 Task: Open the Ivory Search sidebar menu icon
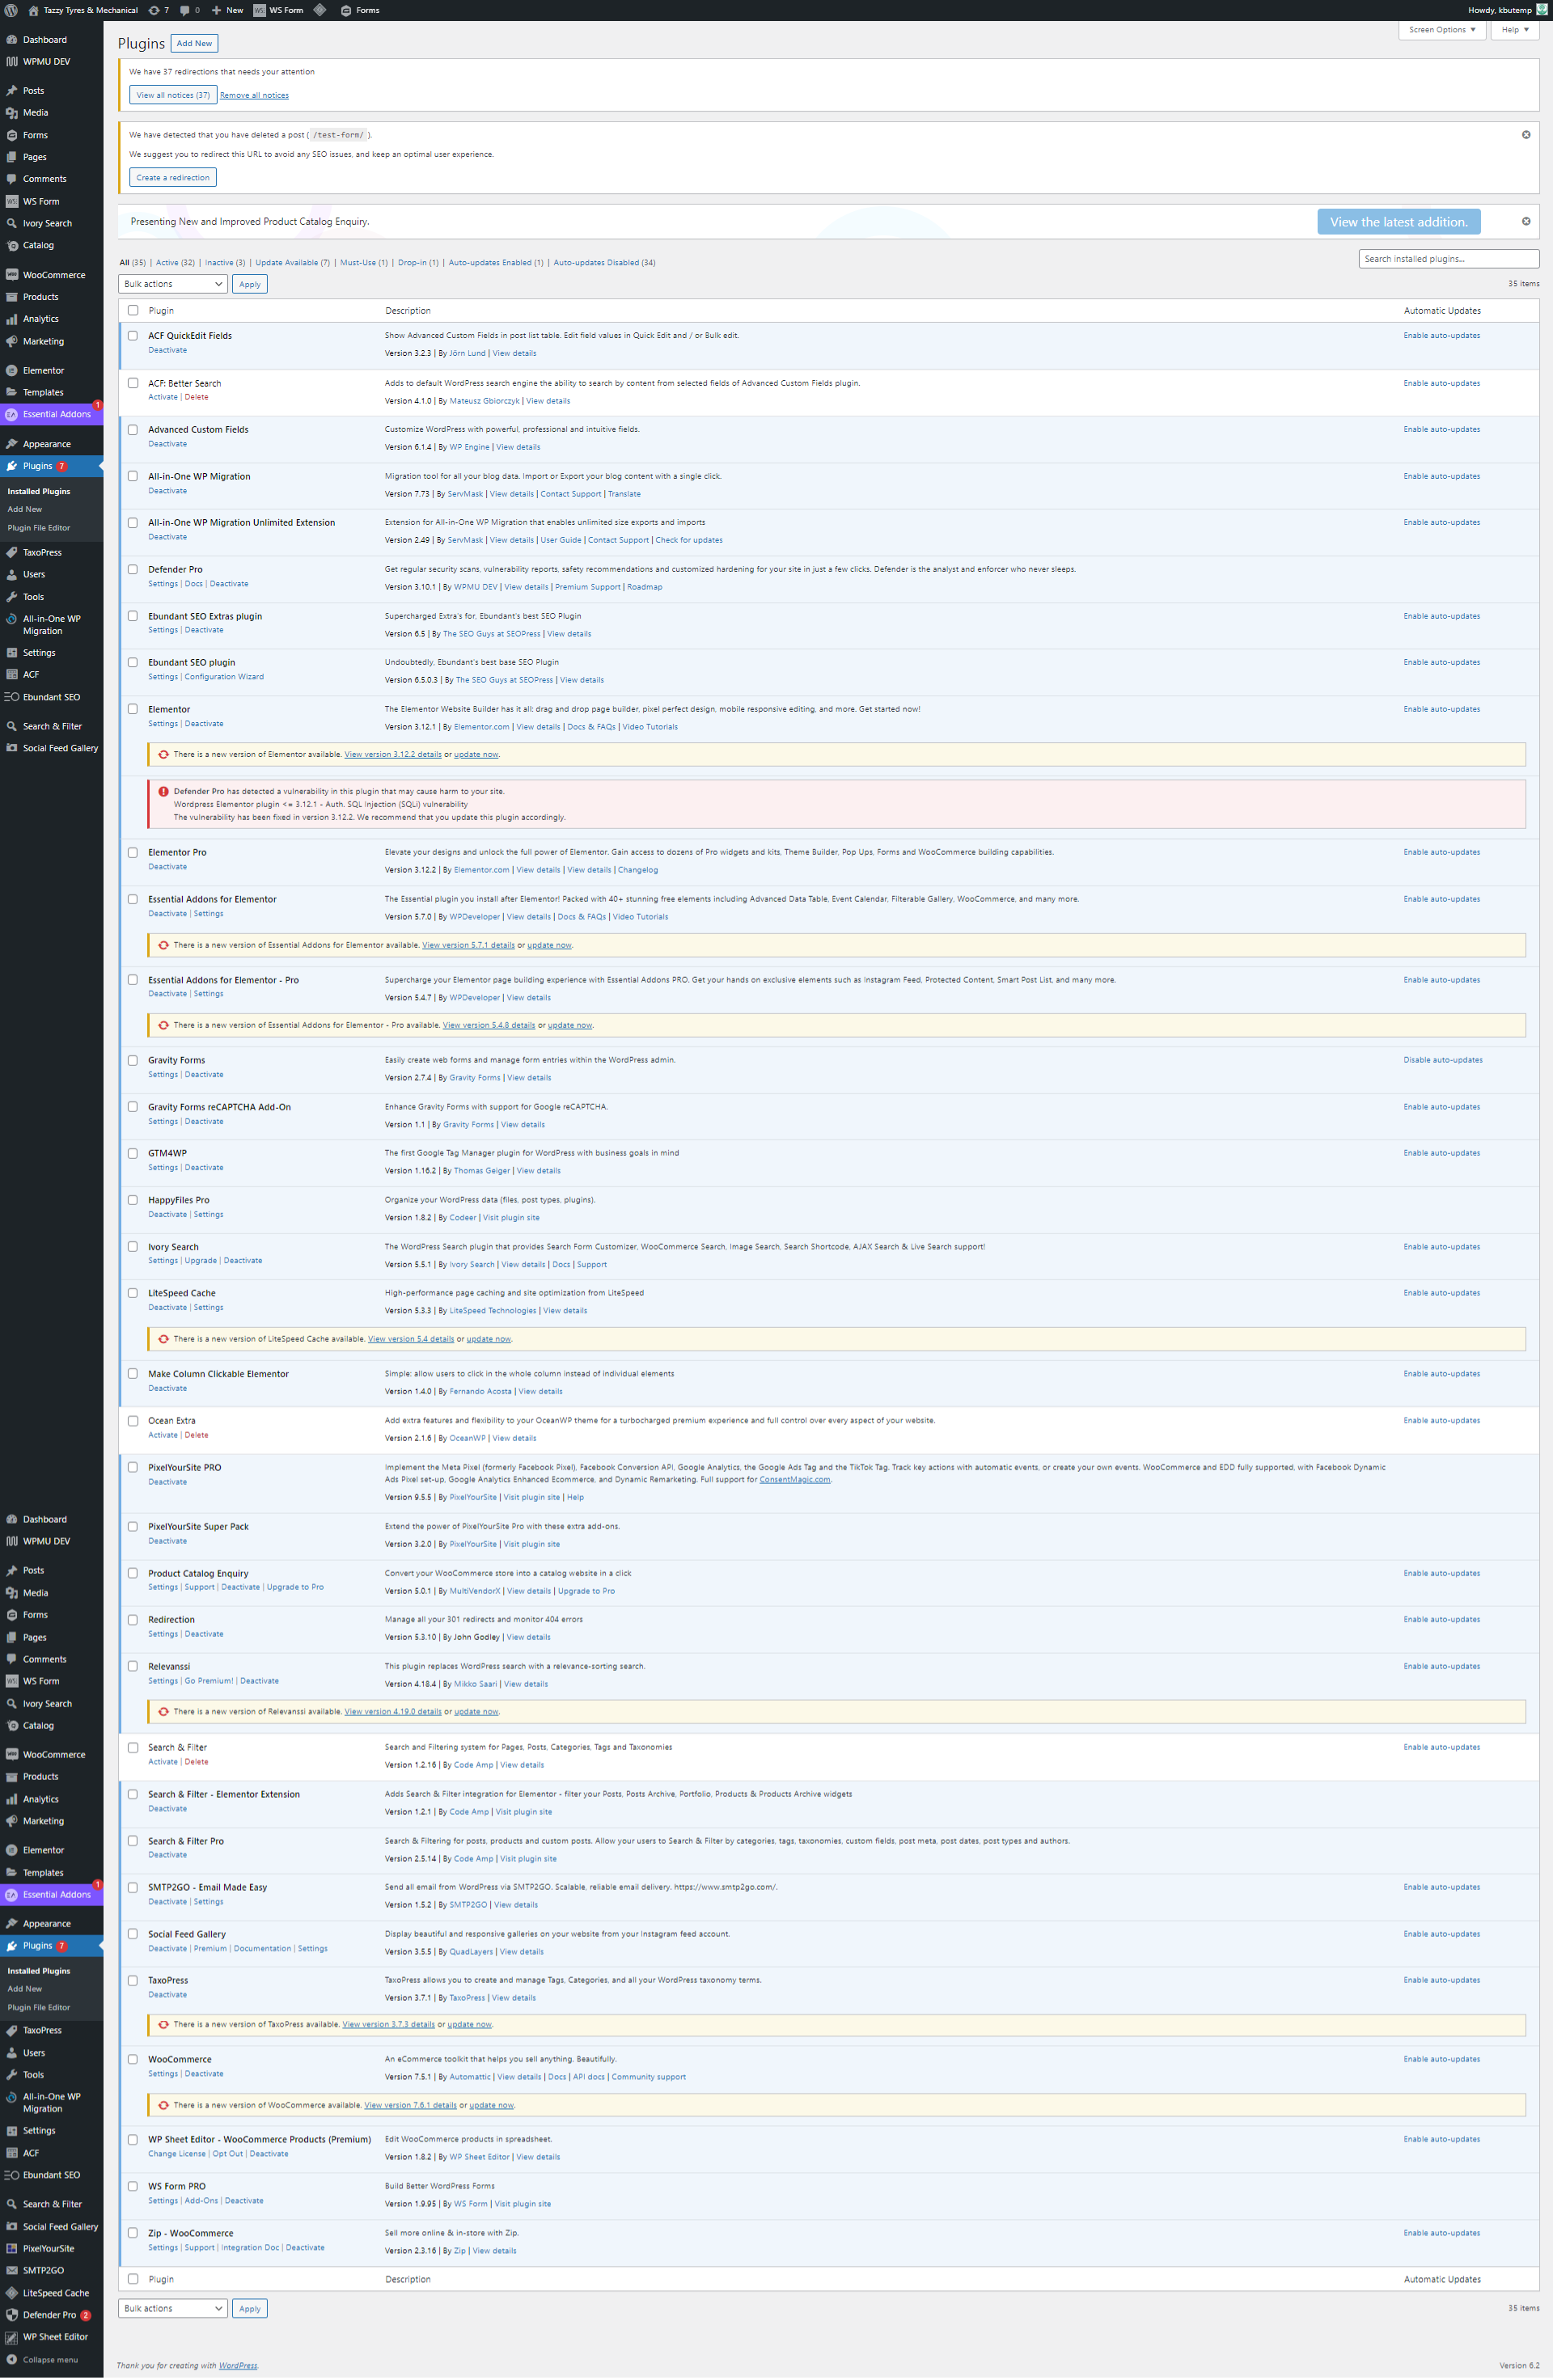point(12,223)
